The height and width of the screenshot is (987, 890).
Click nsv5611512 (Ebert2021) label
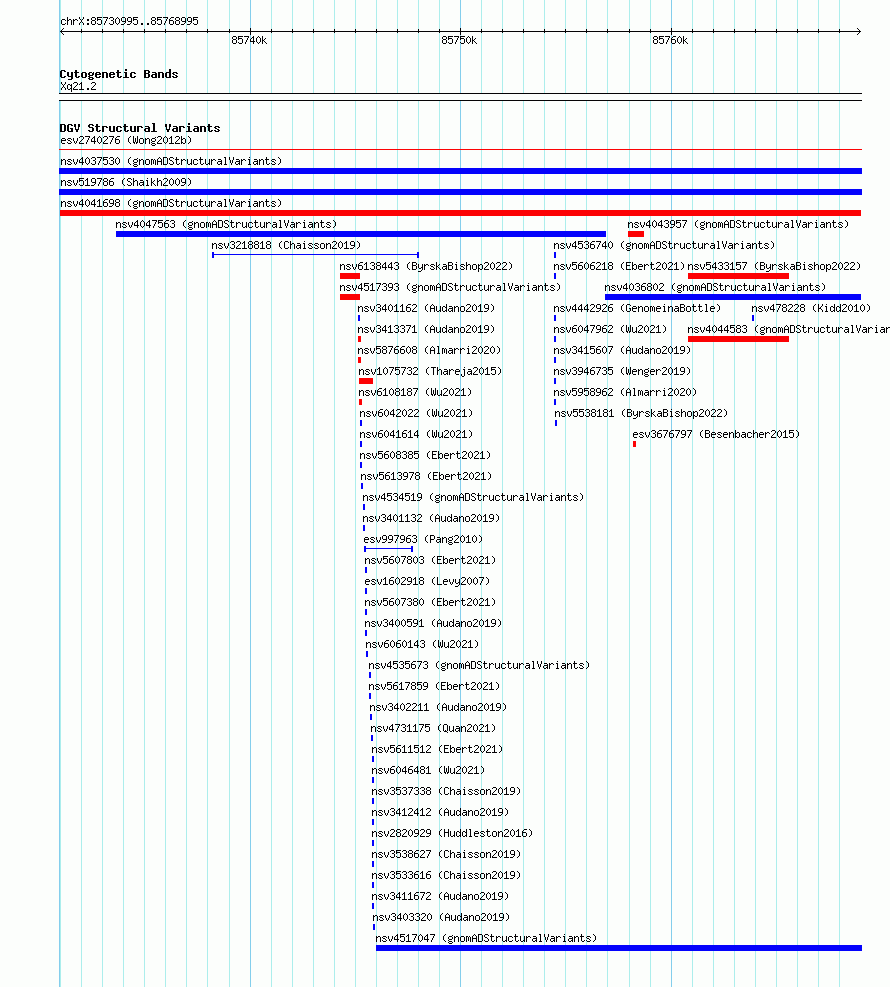point(437,749)
